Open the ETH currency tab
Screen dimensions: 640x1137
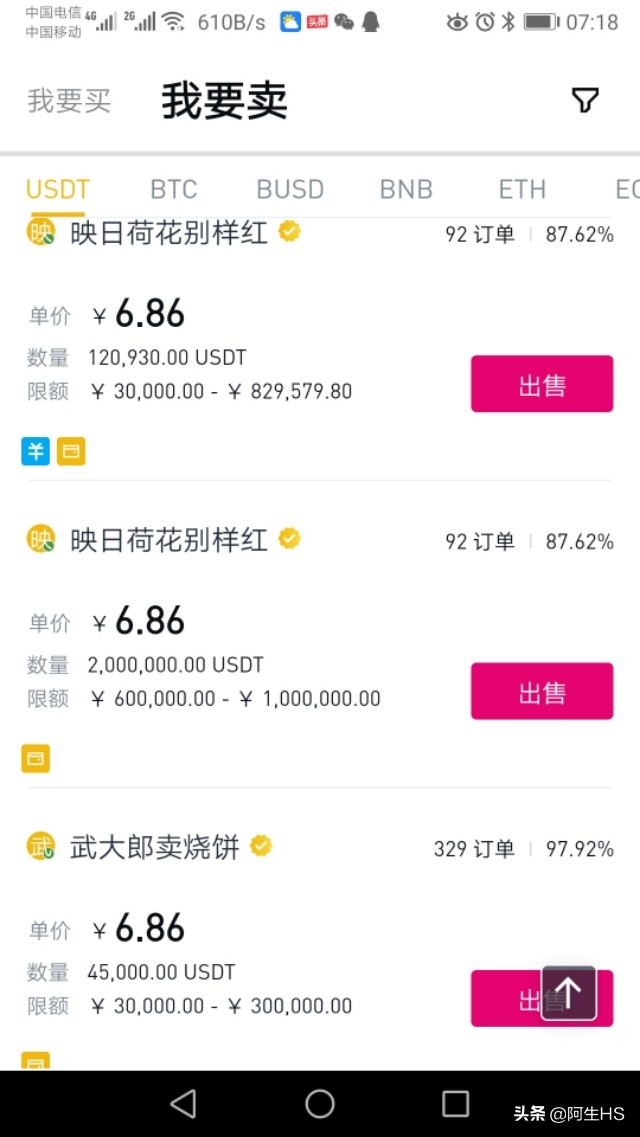point(522,189)
